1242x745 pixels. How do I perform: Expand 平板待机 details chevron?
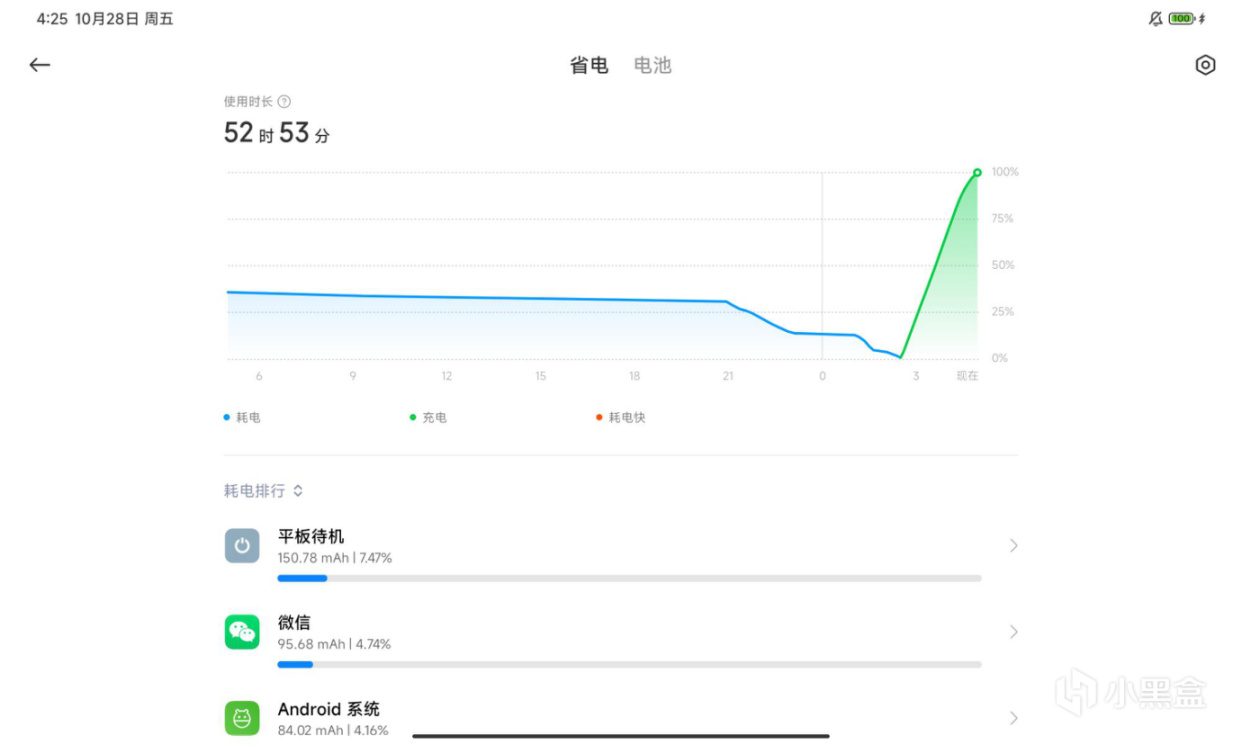[x=1013, y=546]
